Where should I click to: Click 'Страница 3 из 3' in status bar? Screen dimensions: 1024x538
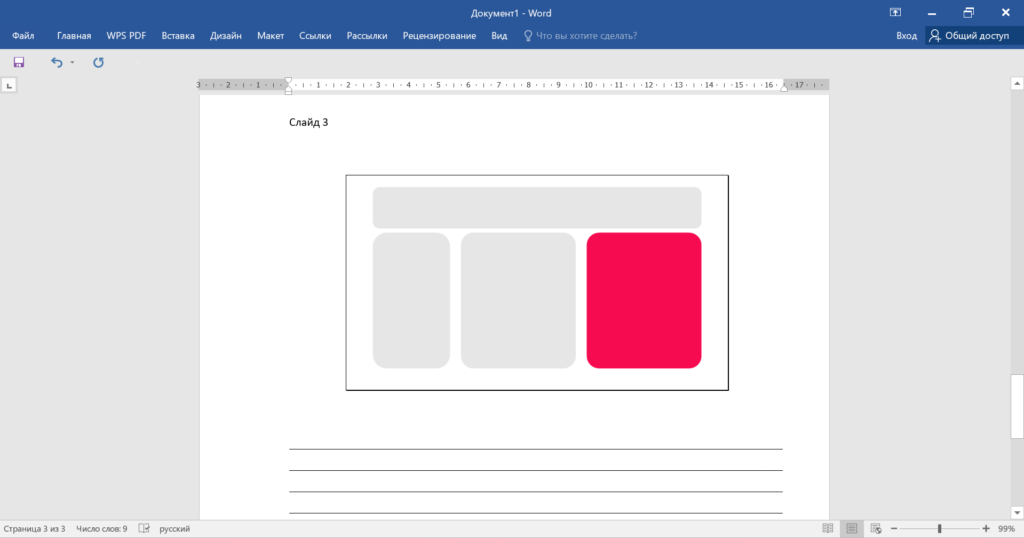click(x=34, y=529)
